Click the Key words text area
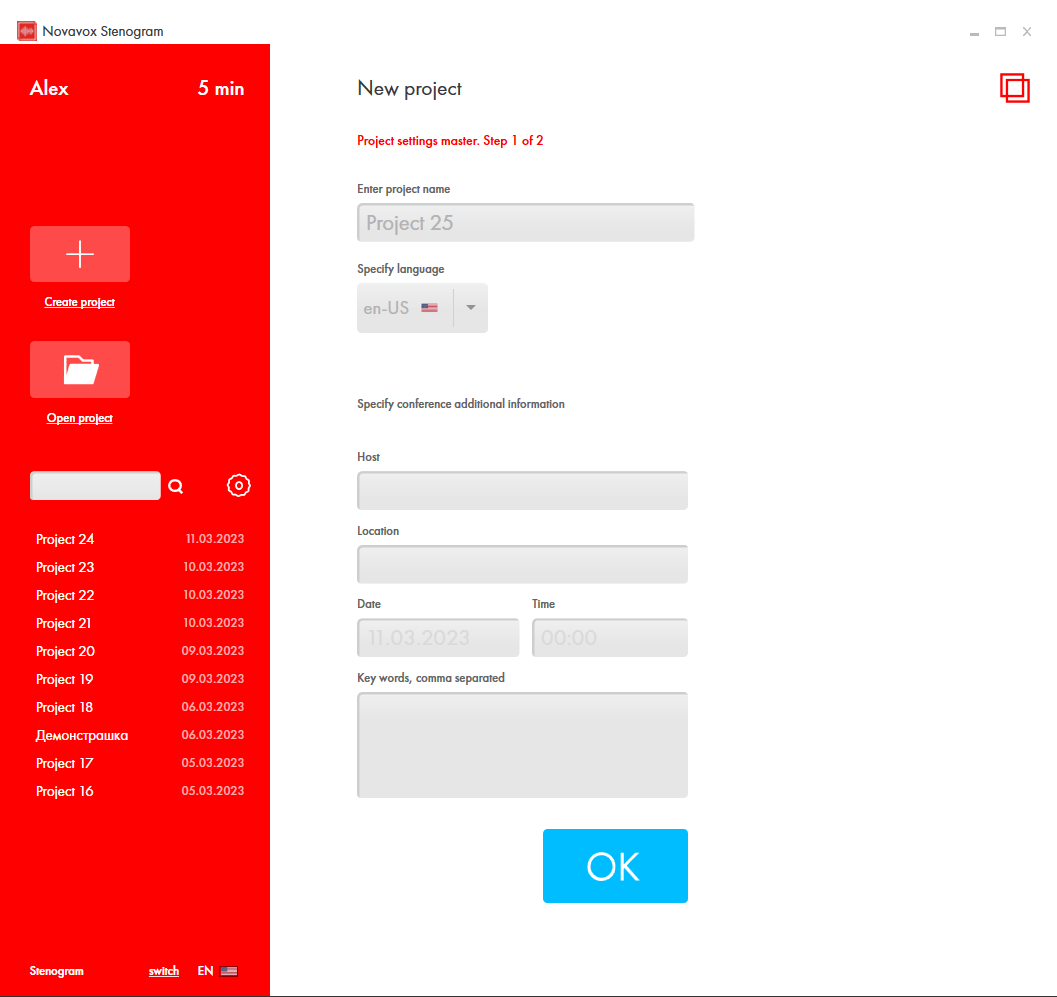This screenshot has width=1057, height=997. tap(522, 745)
